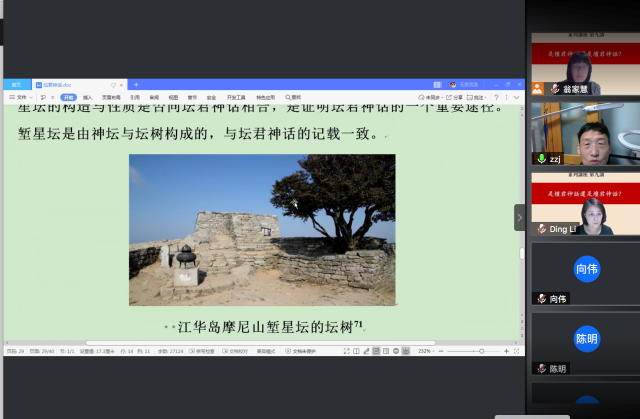Click zzj's green microphone icon
Screen dimensions: 640x419
542,159
